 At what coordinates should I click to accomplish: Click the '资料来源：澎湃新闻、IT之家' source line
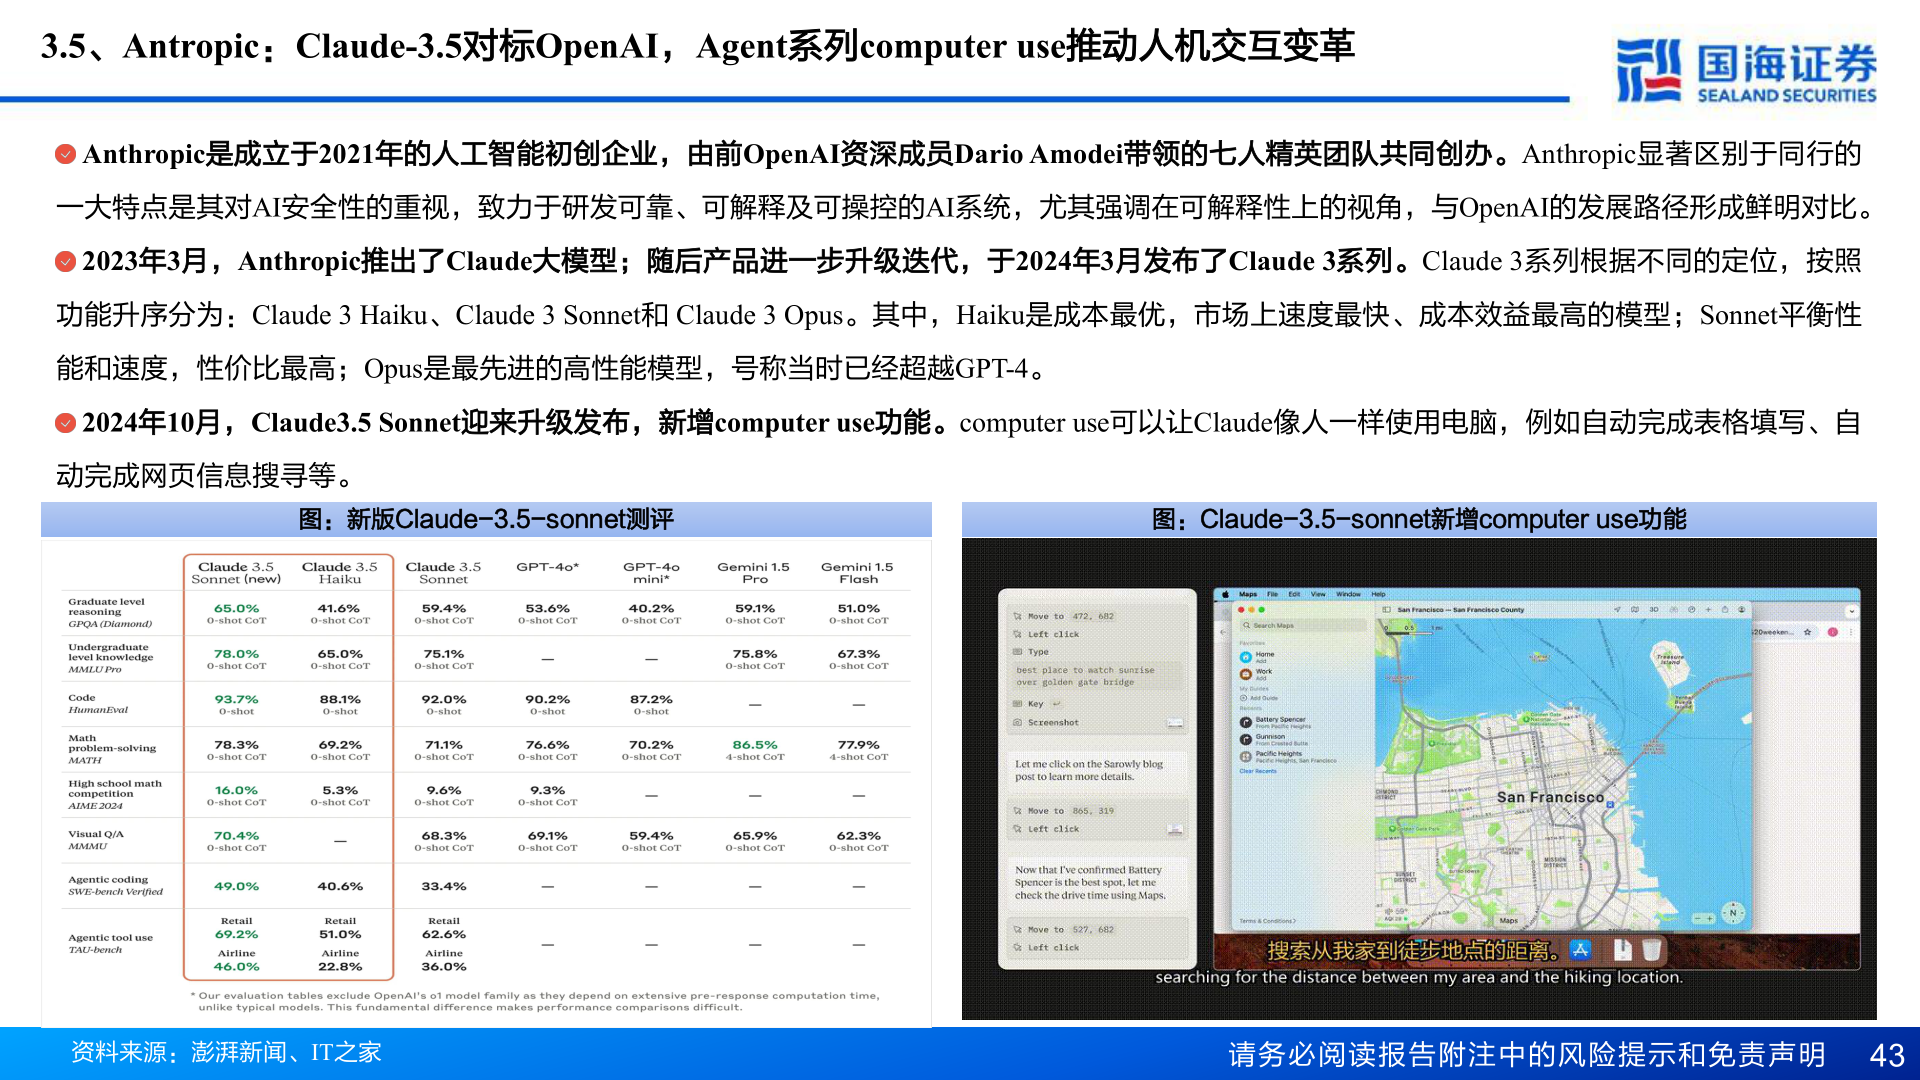click(x=226, y=1052)
